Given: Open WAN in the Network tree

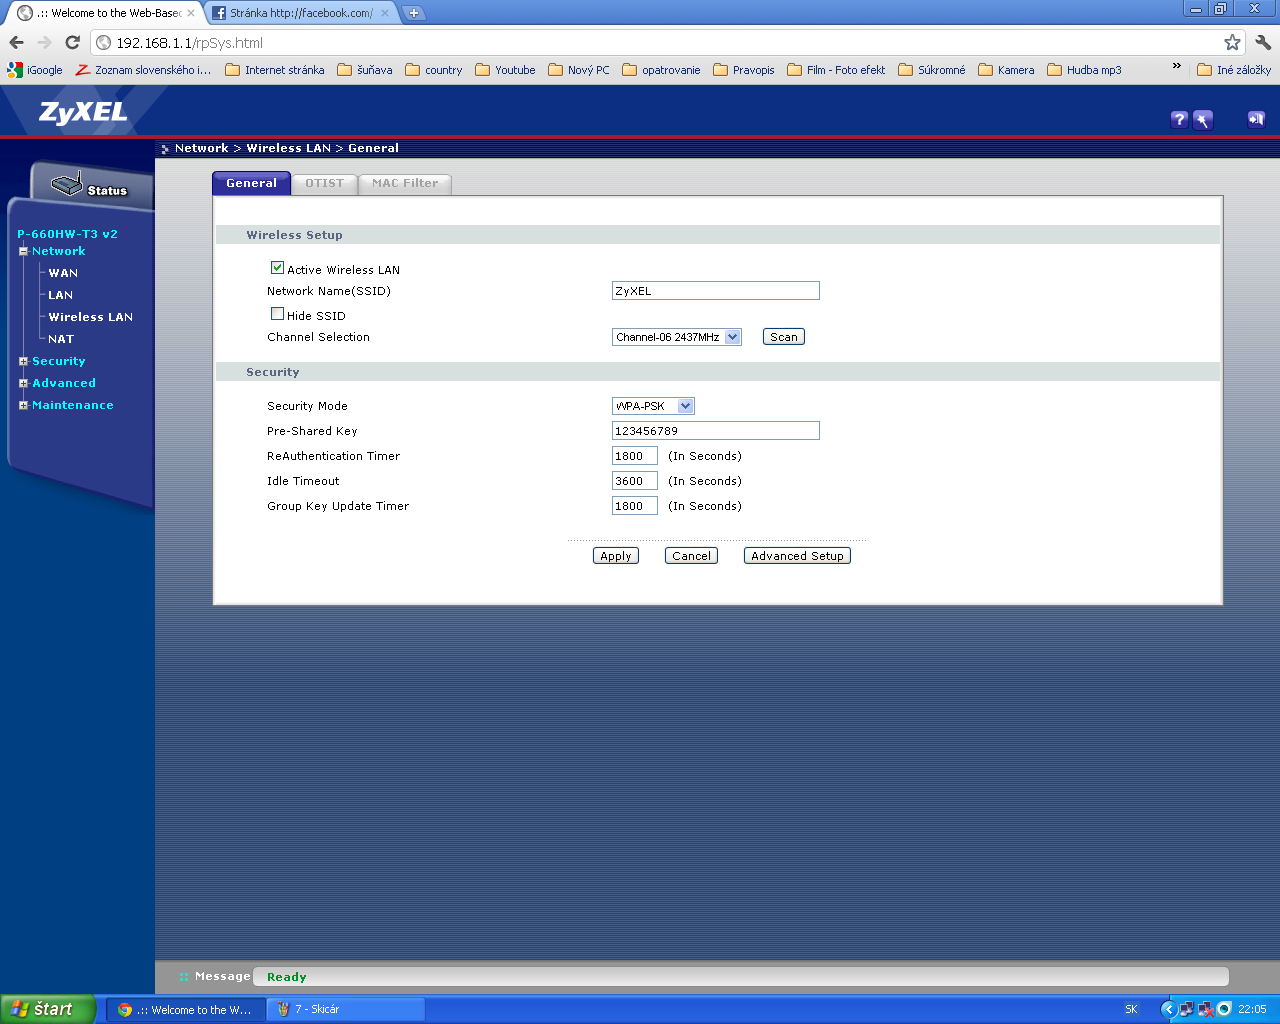Looking at the screenshot, I should pyautogui.click(x=63, y=273).
